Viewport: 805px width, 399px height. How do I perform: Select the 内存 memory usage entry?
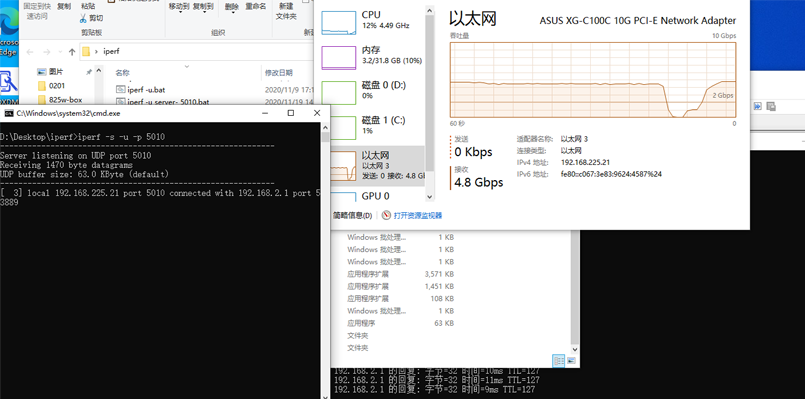pos(372,55)
